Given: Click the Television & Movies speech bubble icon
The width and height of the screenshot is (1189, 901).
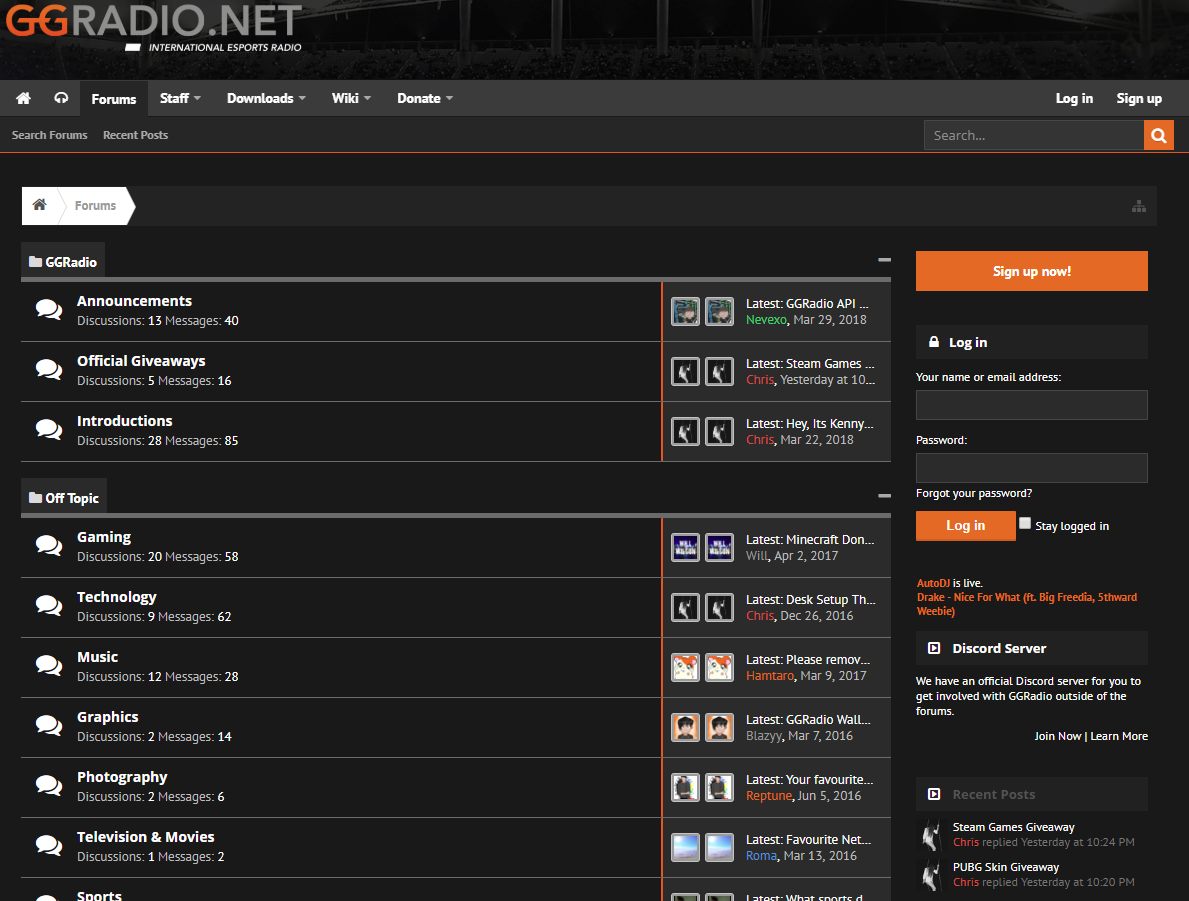Looking at the screenshot, I should (49, 846).
